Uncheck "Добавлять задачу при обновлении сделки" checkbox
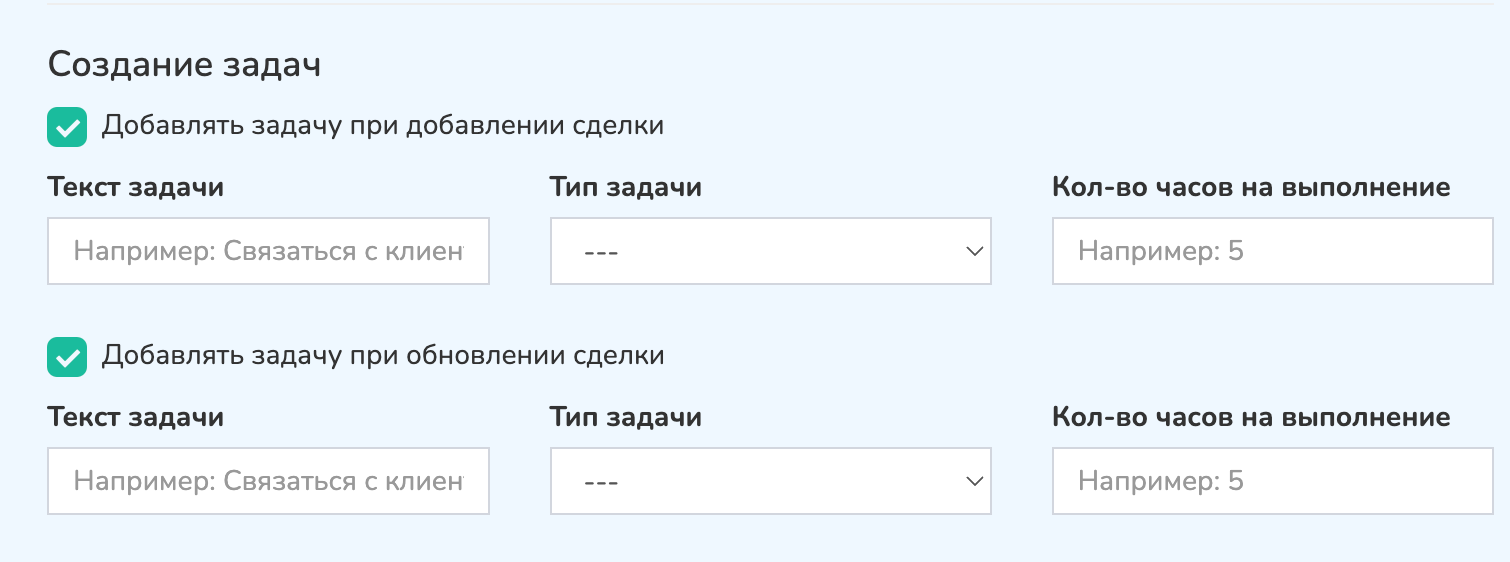 (x=67, y=357)
